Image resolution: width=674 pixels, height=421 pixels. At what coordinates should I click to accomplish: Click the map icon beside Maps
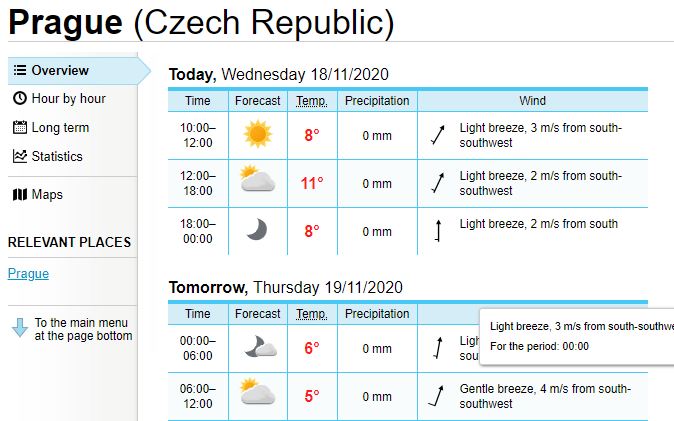tap(20, 194)
